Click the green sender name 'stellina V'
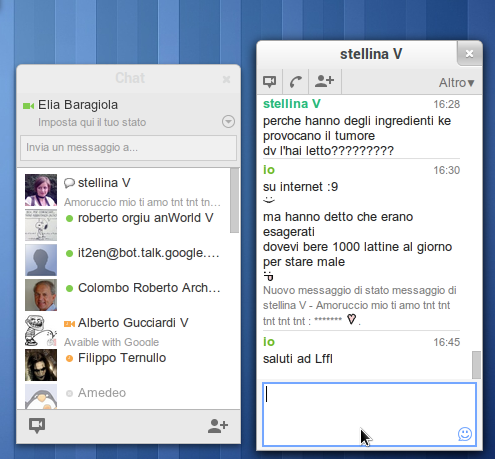Screen dimensions: 495x459 tap(292, 104)
